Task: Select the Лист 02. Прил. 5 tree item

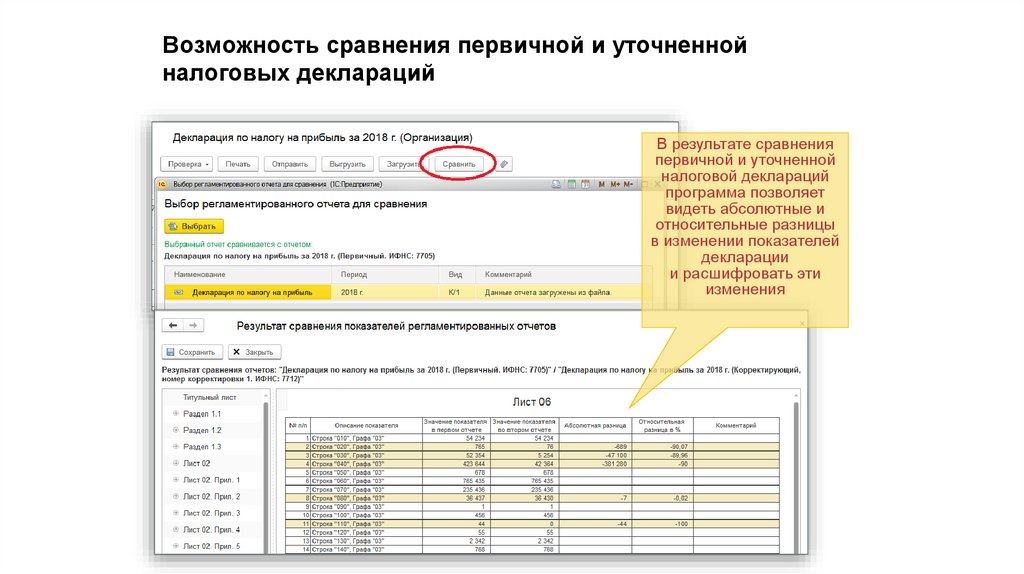Action: point(212,546)
